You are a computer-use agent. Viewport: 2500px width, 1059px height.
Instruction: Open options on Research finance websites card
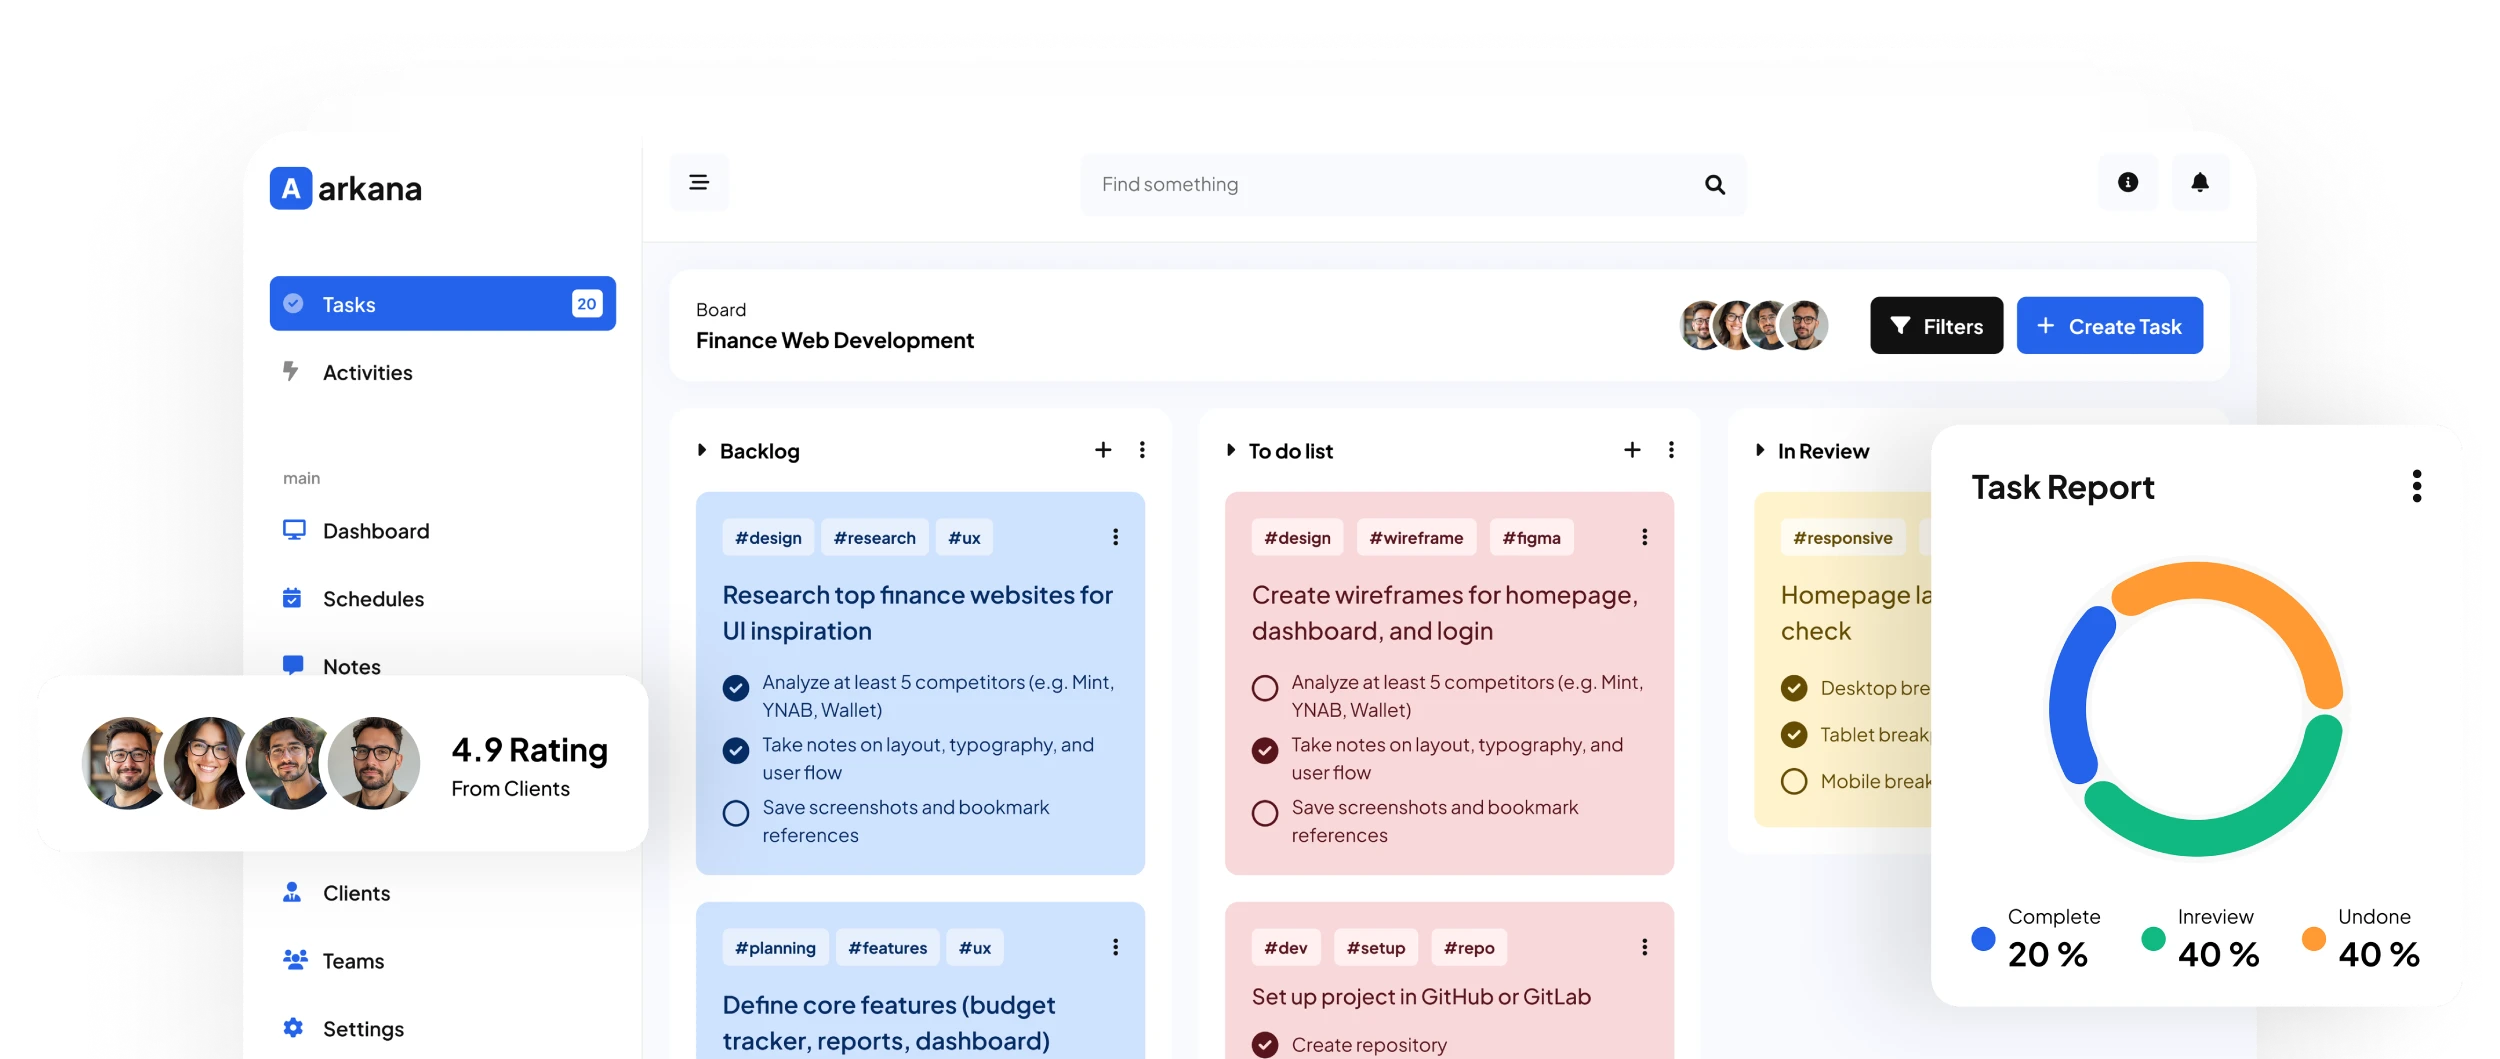tap(1115, 537)
